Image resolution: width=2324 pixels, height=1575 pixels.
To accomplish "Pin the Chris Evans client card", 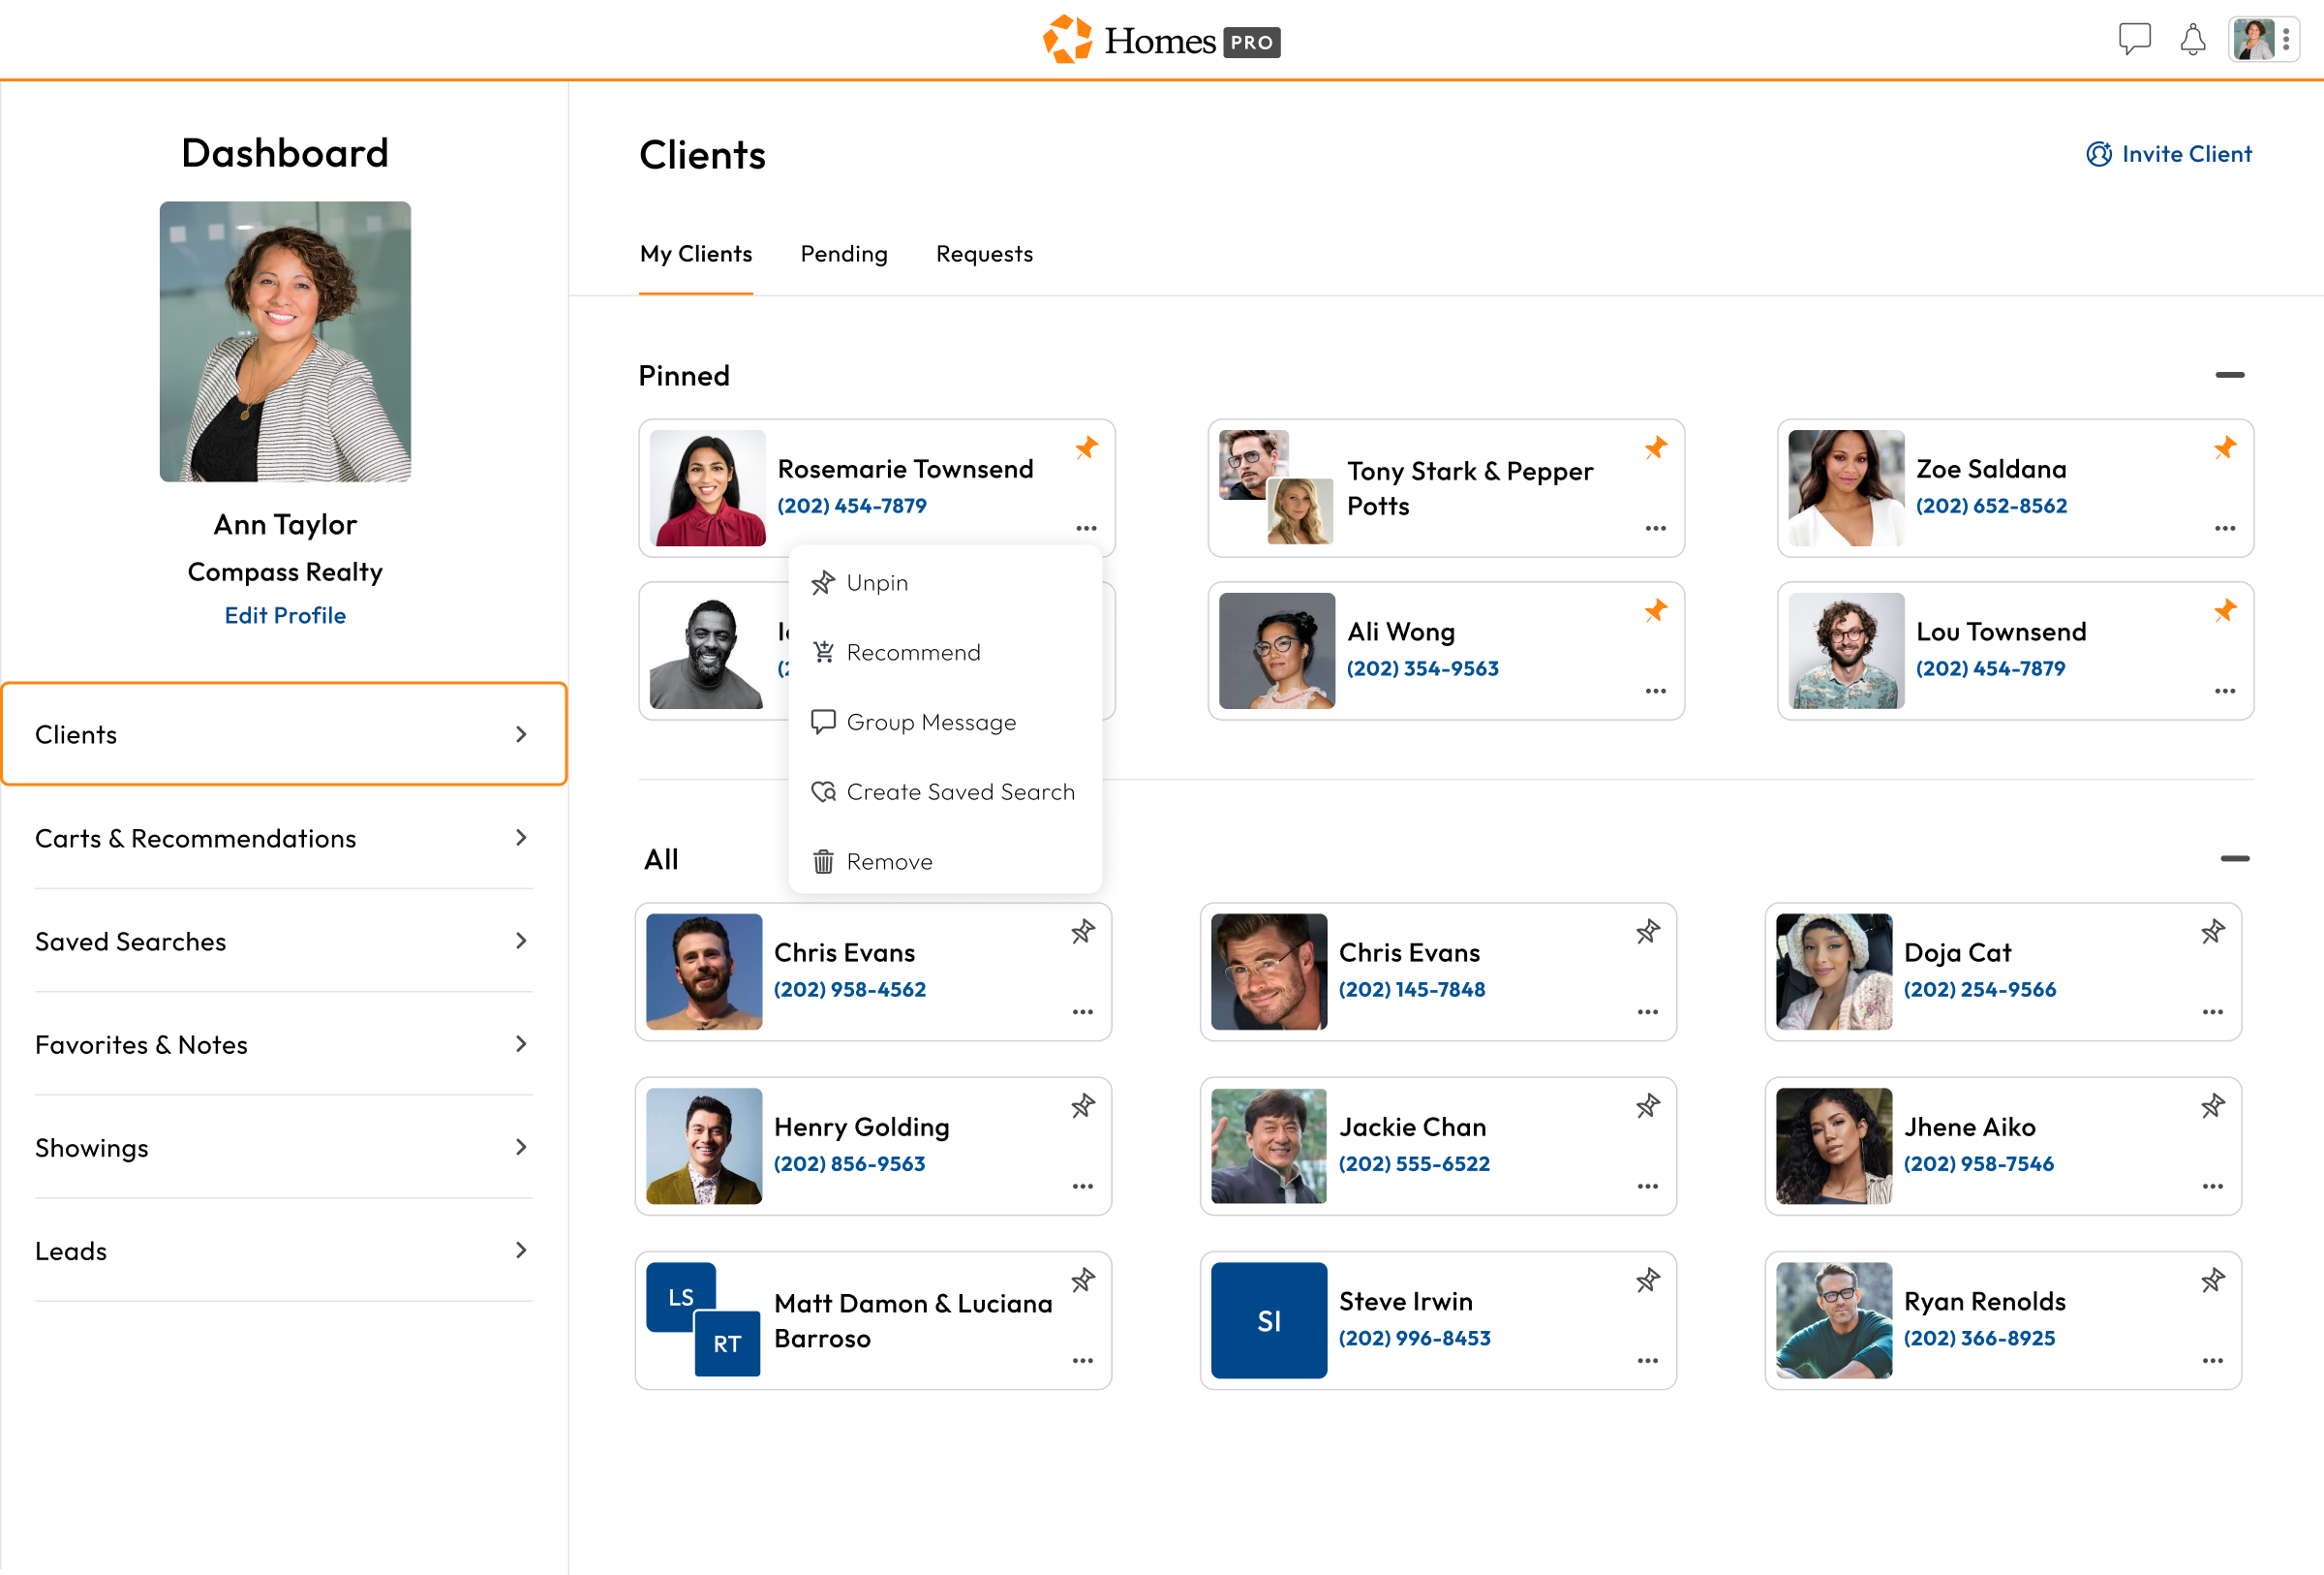I will point(1083,932).
